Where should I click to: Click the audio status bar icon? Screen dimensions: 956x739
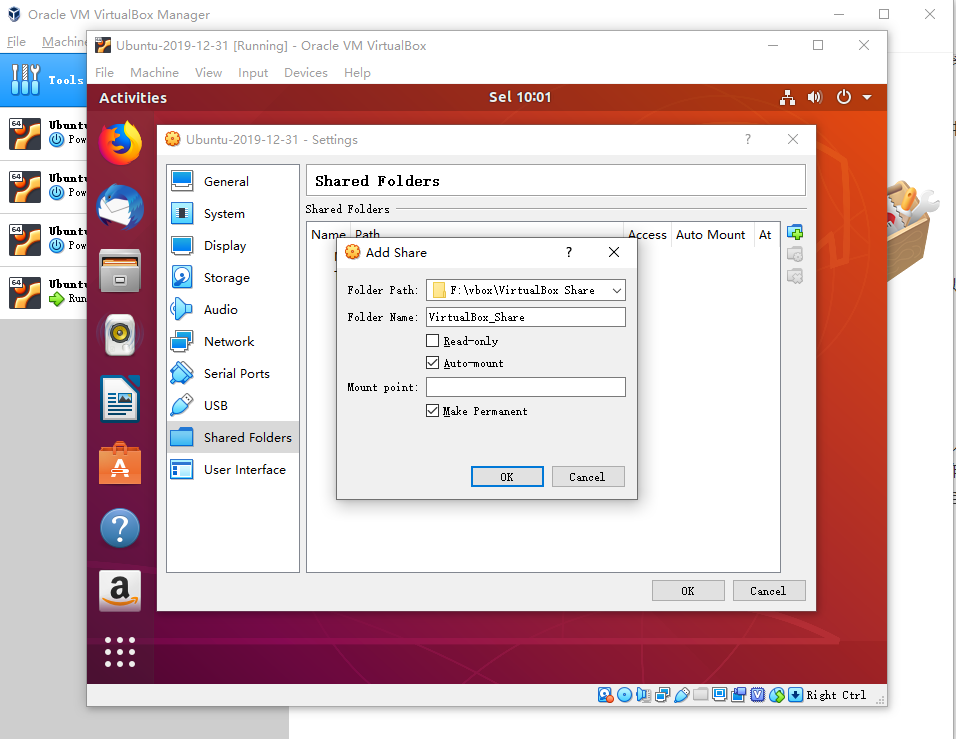(643, 695)
